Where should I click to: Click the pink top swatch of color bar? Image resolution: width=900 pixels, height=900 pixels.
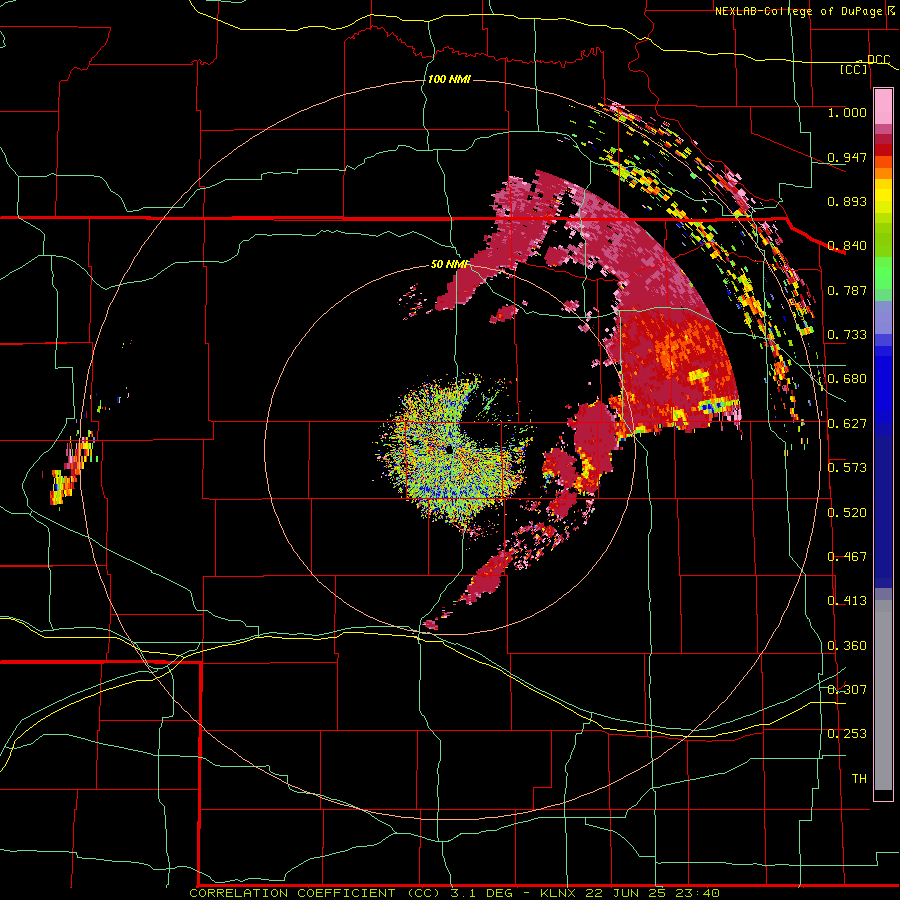[x=883, y=107]
